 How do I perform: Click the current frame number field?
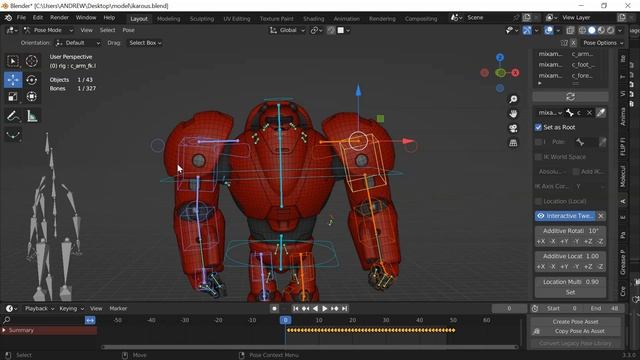click(509, 309)
